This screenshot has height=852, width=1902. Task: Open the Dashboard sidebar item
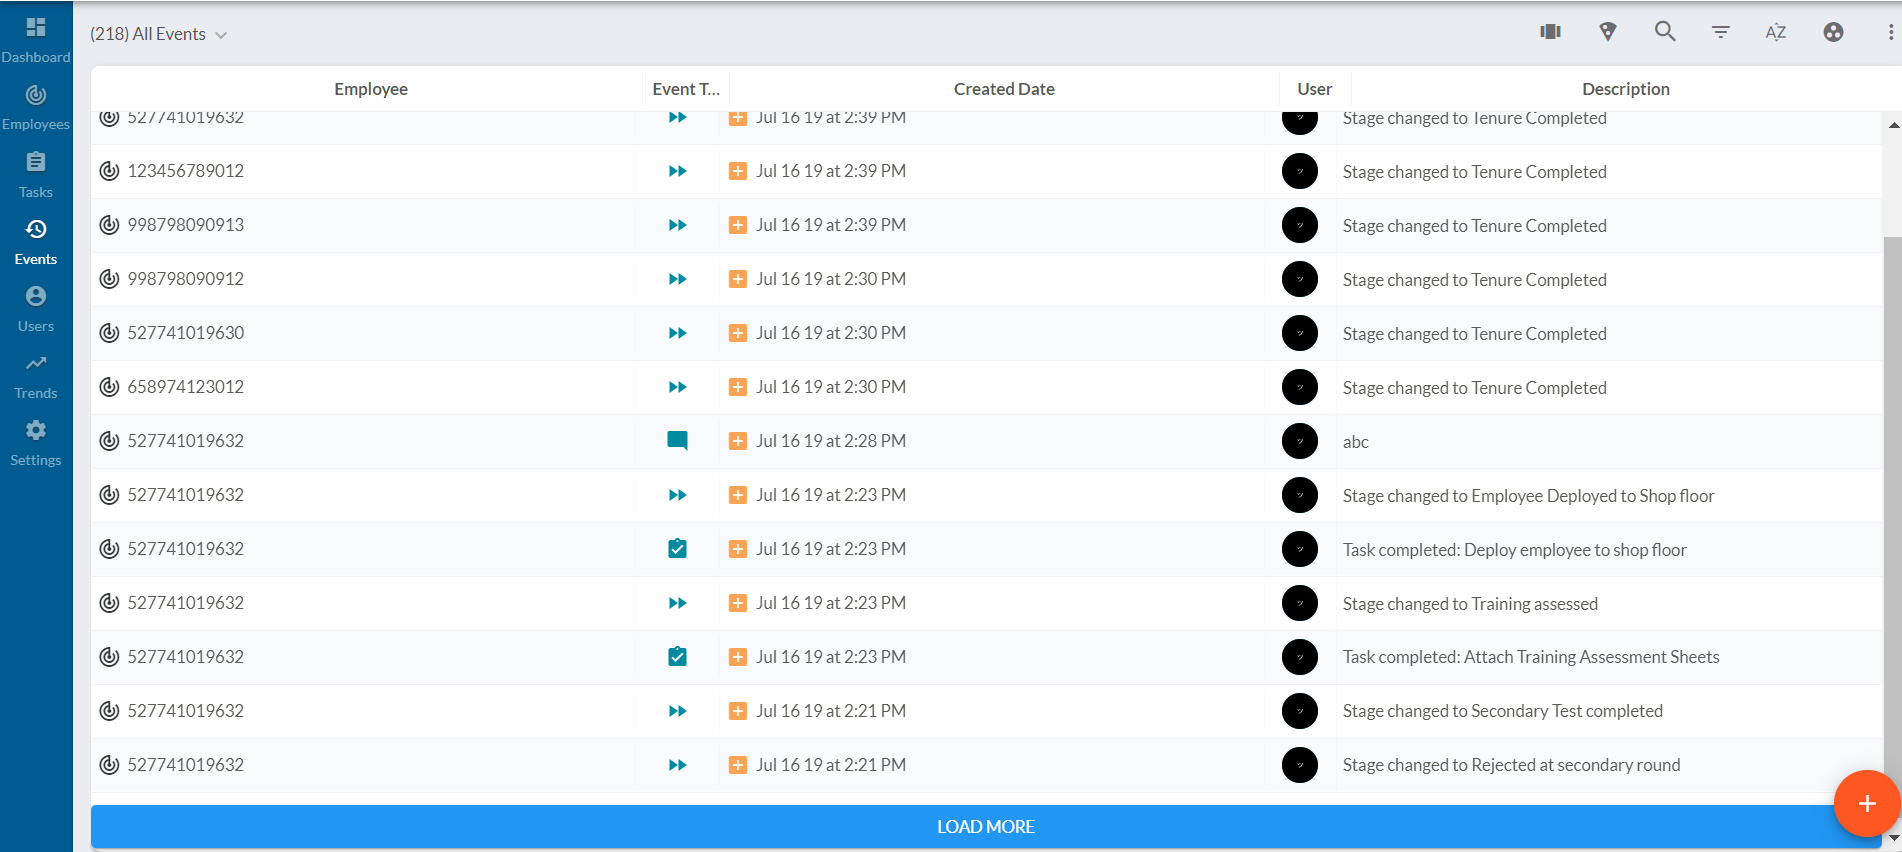click(36, 40)
